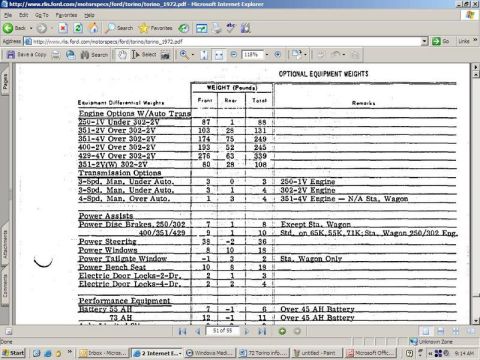Open the Edit menu
Screen dimensions: 480x360
(24, 15)
